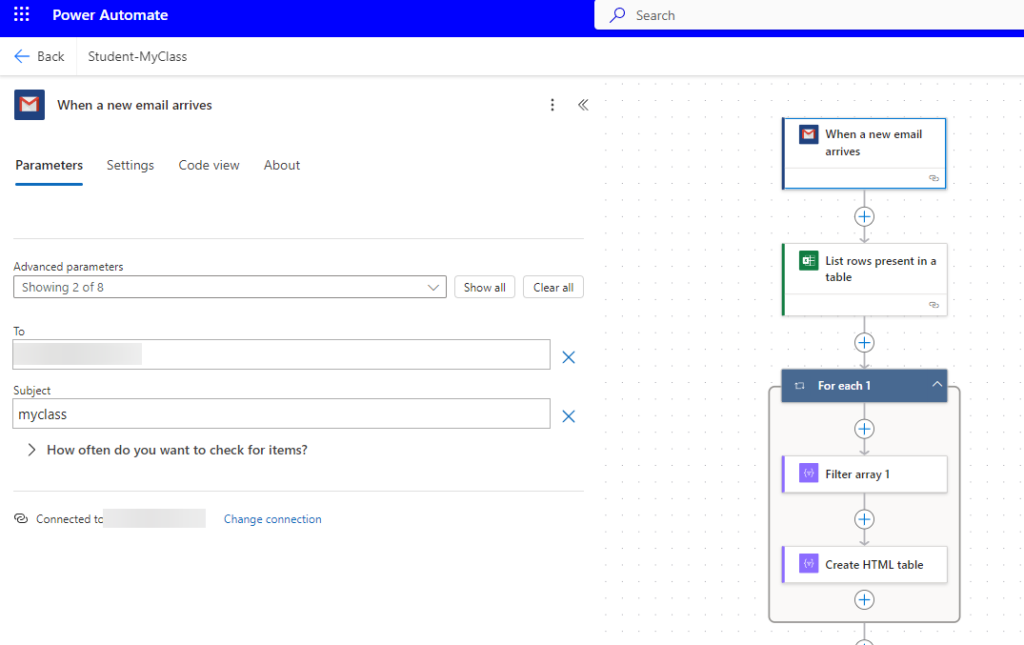This screenshot has height=645, width=1024.
Task: Add a step below List rows card
Action: [864, 343]
